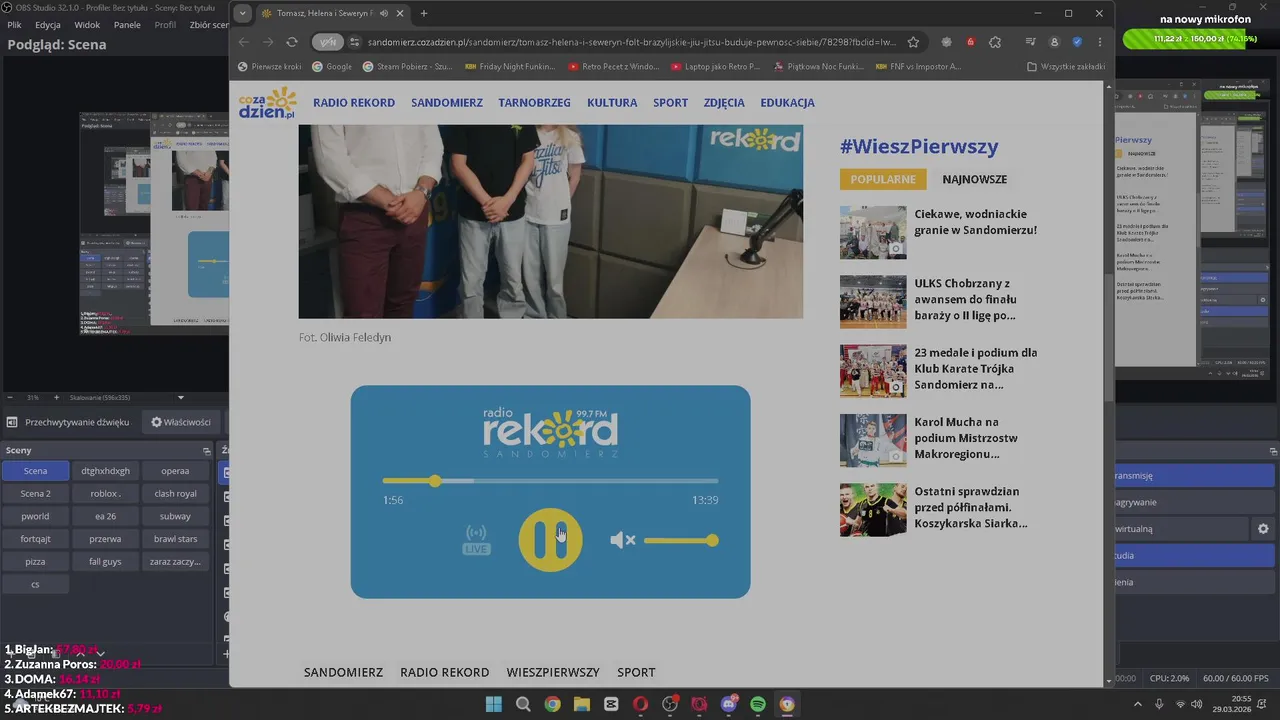Open the Widok menu in OBS
The height and width of the screenshot is (720, 1280).
(87, 24)
